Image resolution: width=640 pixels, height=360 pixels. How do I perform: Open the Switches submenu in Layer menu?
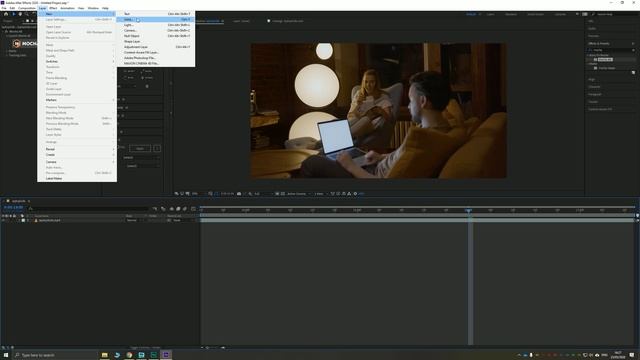(77, 61)
